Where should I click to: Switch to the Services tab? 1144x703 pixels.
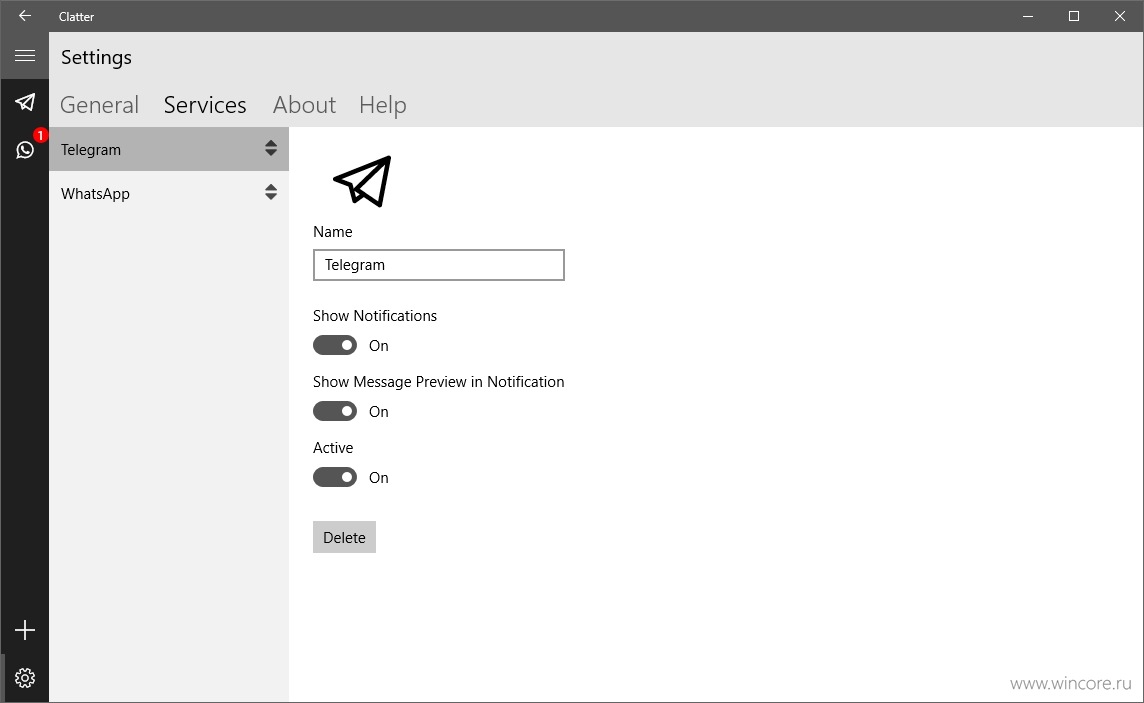click(x=205, y=105)
